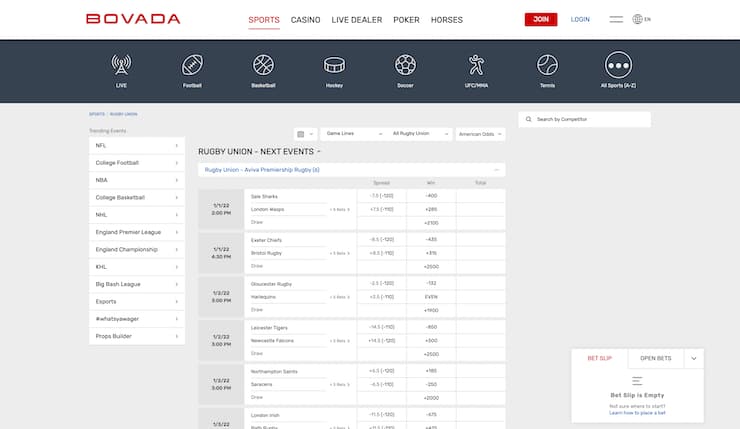Select Sale Sharks game Draw +2100 odds
The image size is (740, 429).
pyautogui.click(x=431, y=223)
